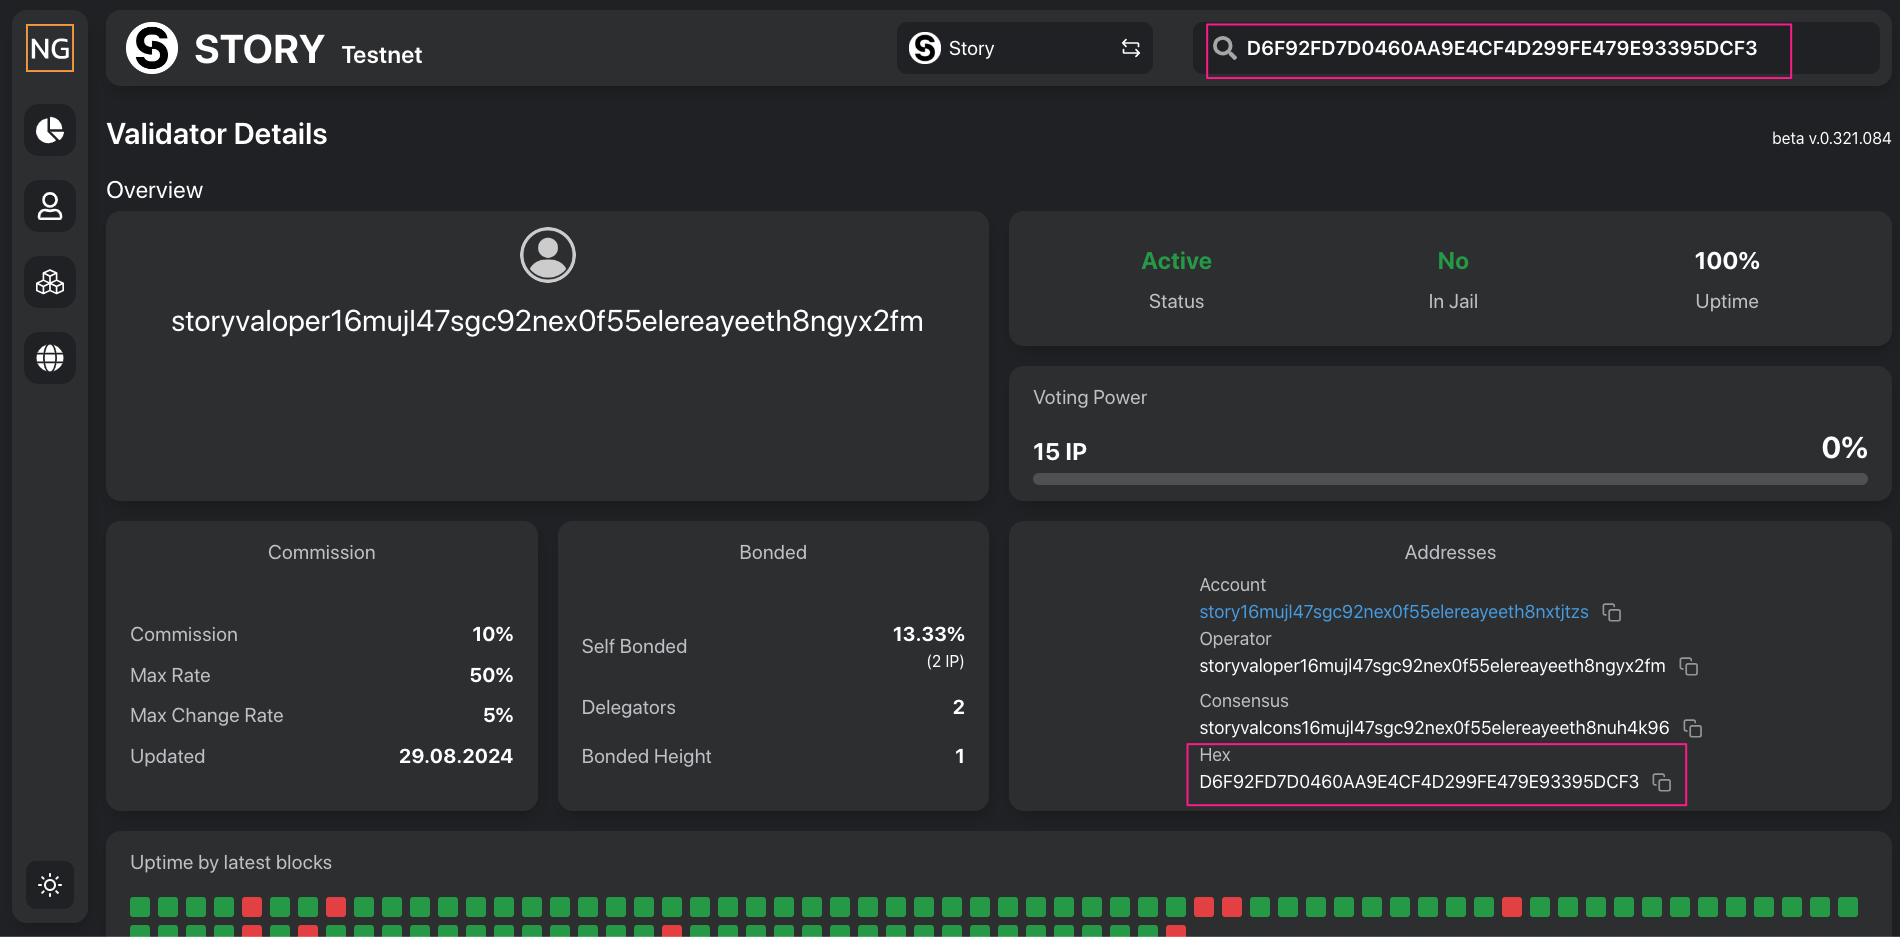Viewport: 1900px width, 937px height.
Task: Click the voting power progress bar
Action: [x=1449, y=479]
